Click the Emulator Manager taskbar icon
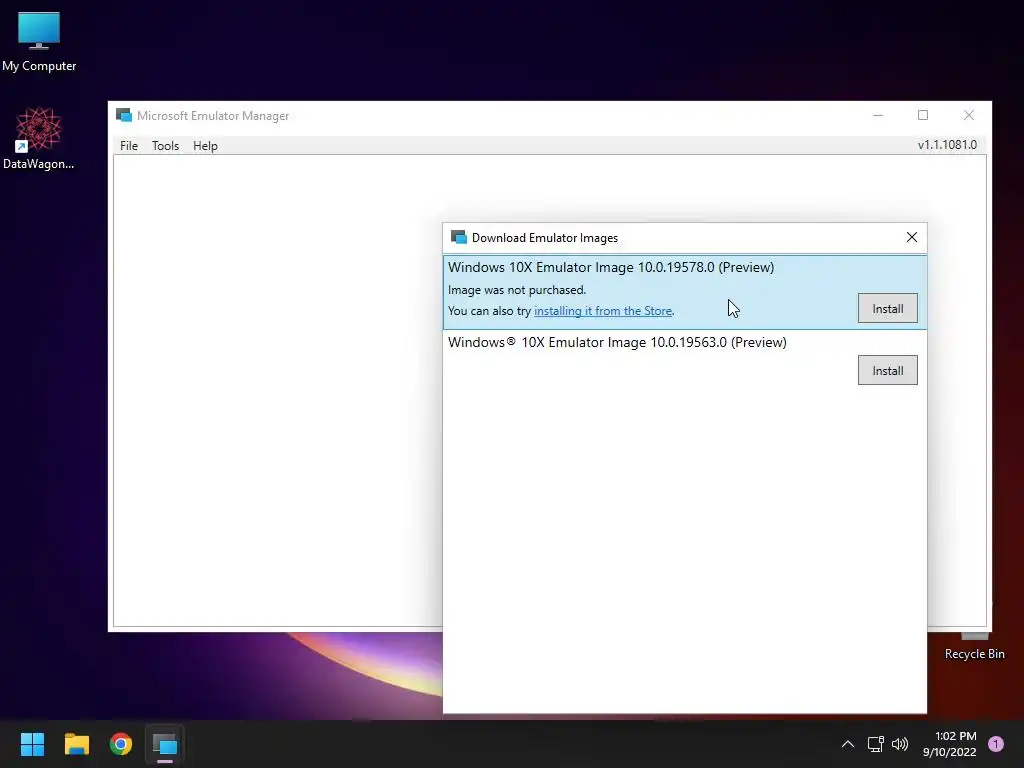This screenshot has width=1024, height=768. pyautogui.click(x=165, y=744)
